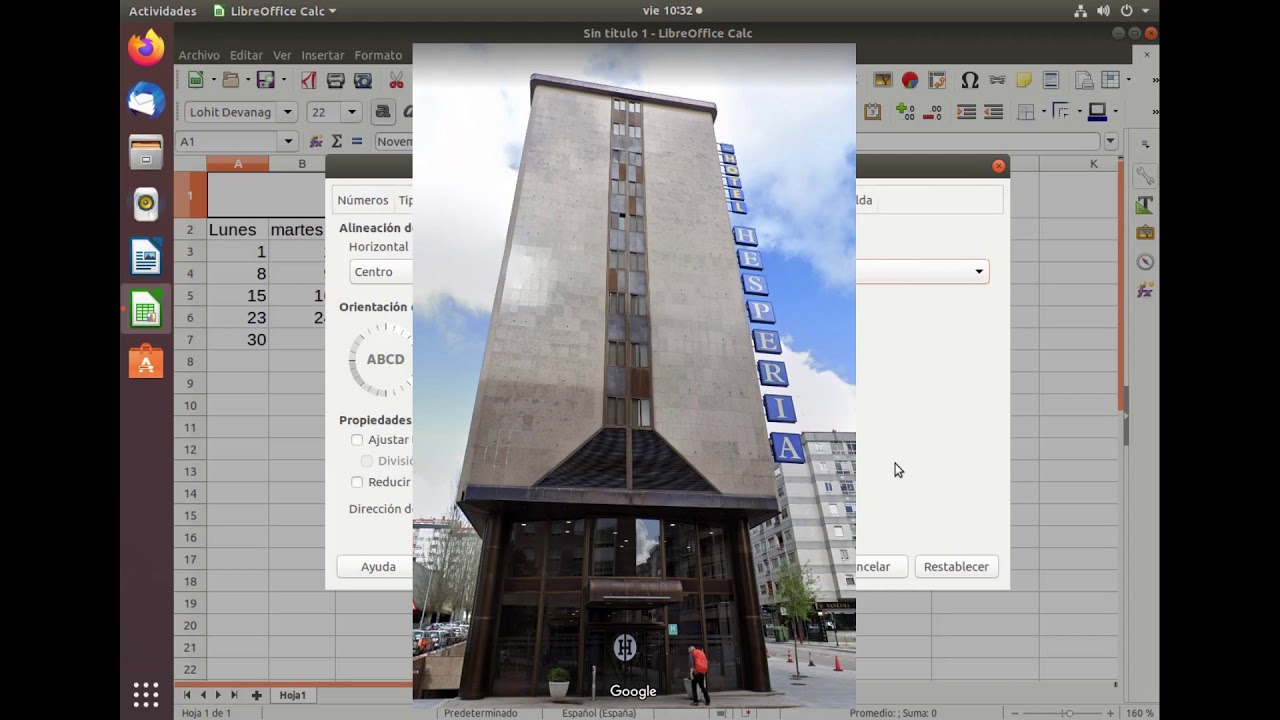Apply Background Color icon
Screen dimensions: 1280x720
tap(1097, 112)
